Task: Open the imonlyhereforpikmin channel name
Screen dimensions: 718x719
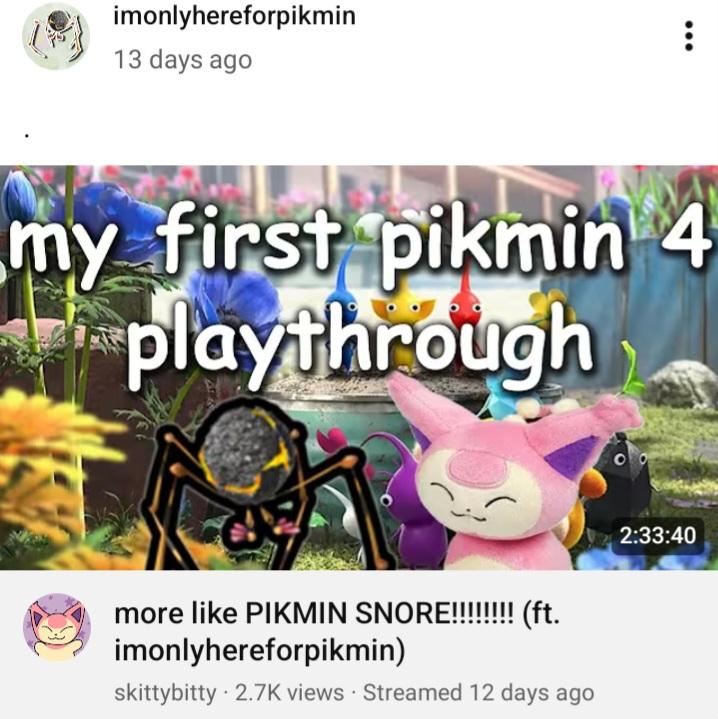Action: tap(234, 16)
